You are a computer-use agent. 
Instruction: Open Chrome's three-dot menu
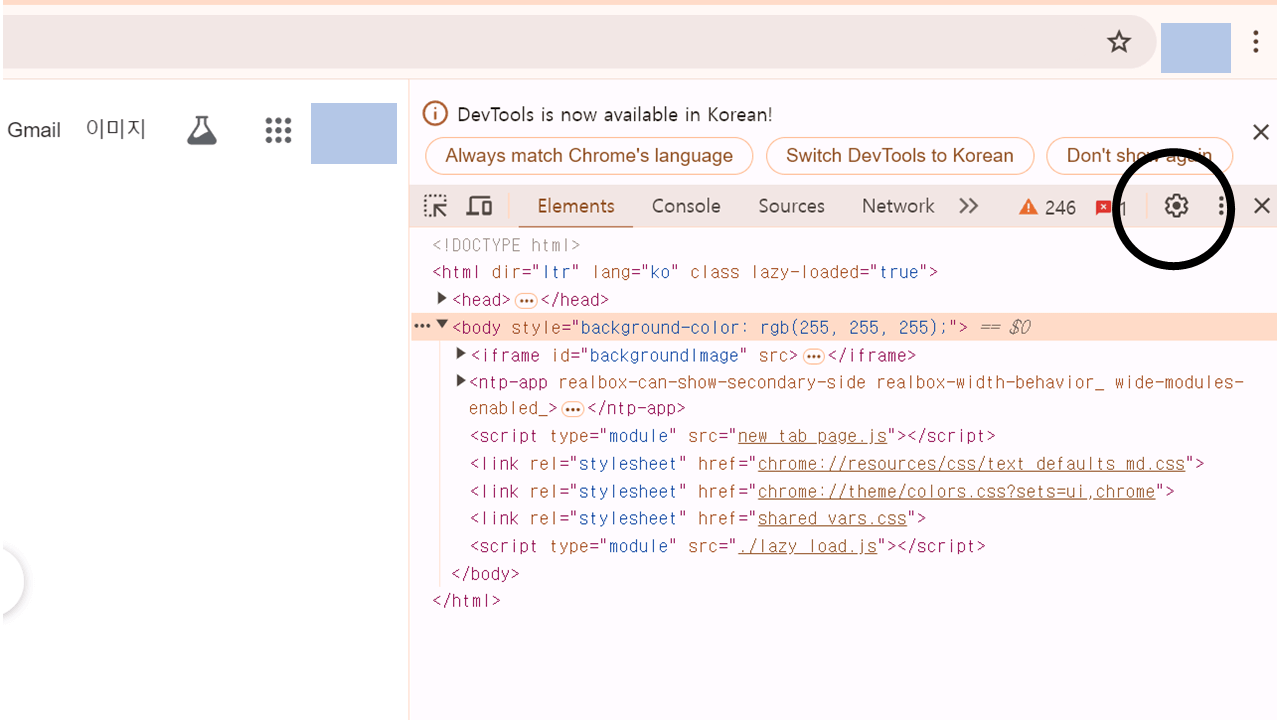pyautogui.click(x=1256, y=42)
